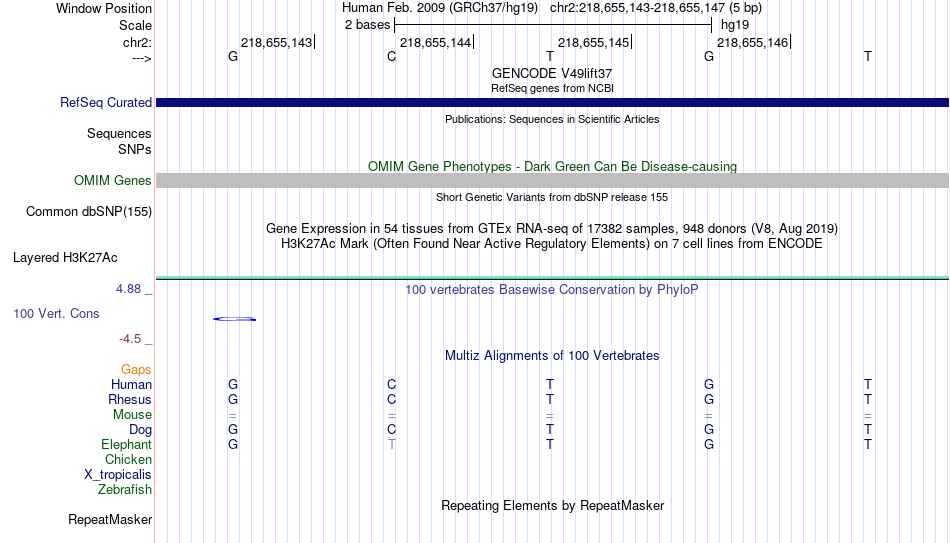Click the SNPs track label
Viewport: 950px width, 543px height.
135,149
